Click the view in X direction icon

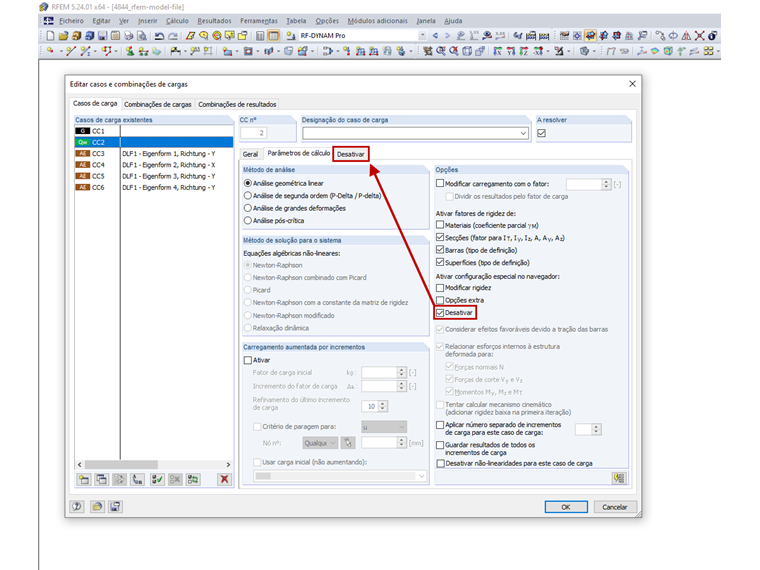click(497, 51)
